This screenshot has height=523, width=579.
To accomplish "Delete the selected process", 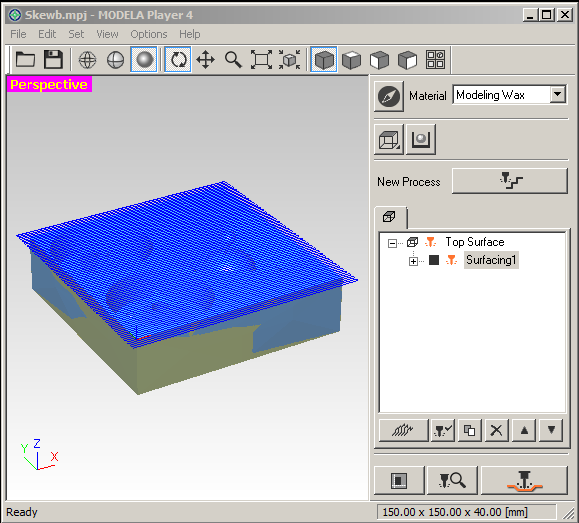I will [497, 430].
